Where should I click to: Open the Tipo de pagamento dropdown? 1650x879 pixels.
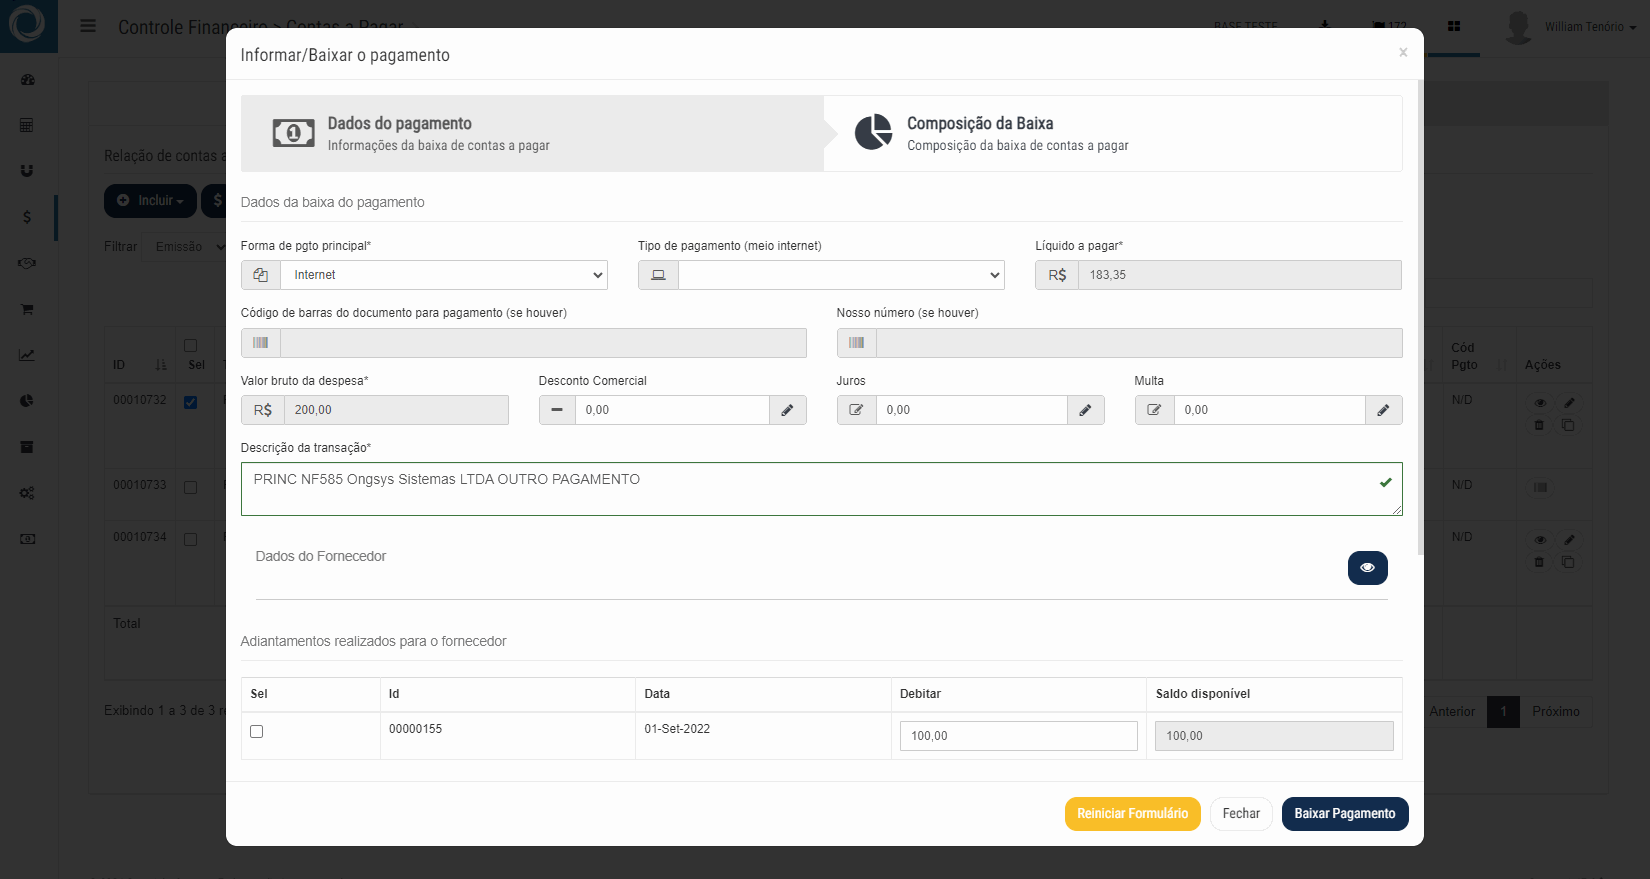click(841, 275)
